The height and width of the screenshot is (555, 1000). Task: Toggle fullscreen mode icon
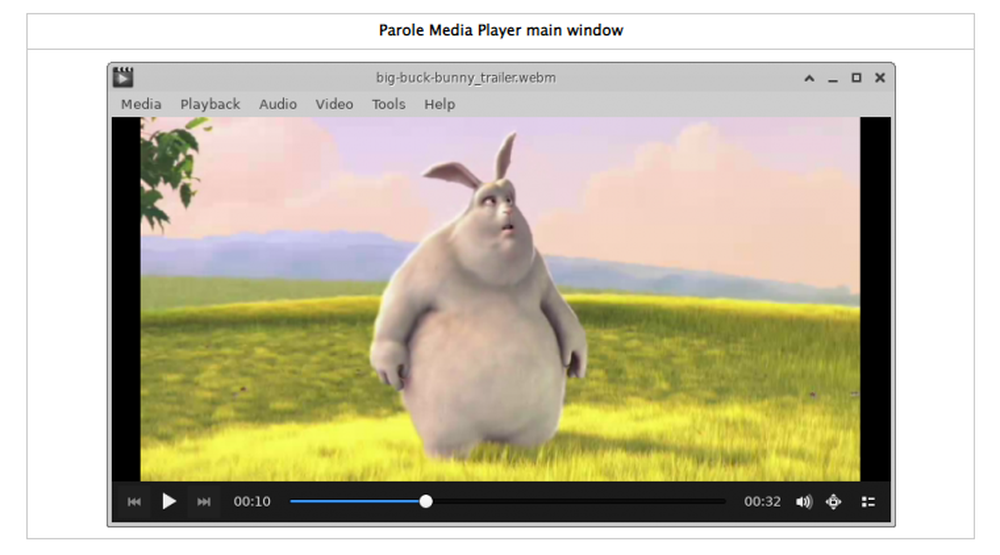834,502
